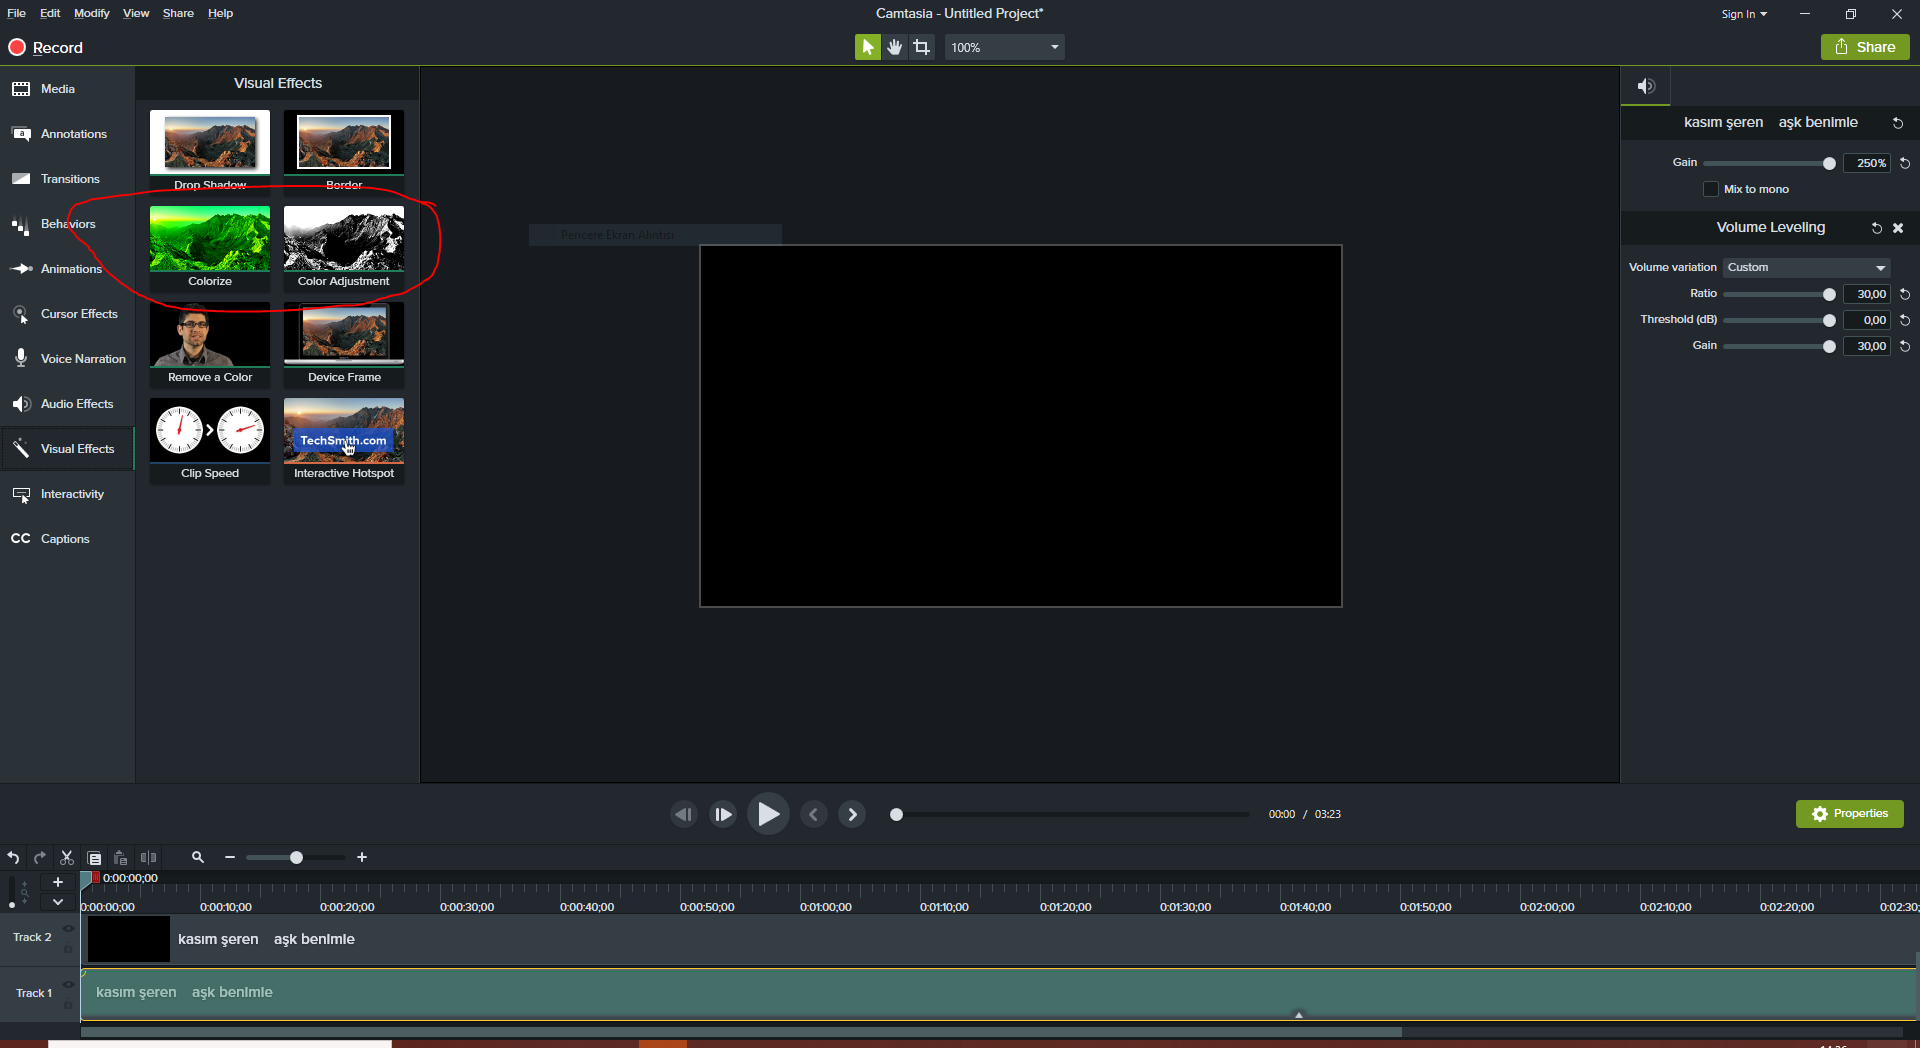Reset the Threshold (dB) value
Image resolution: width=1920 pixels, height=1048 pixels.
1905,320
